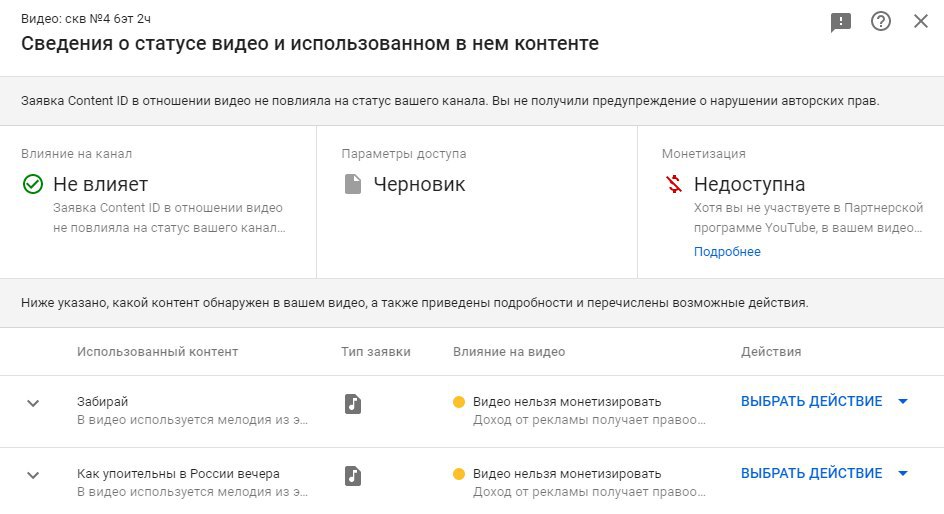
Task: Click the dialog heading Сведения о статусе видео
Action: click(x=310, y=43)
